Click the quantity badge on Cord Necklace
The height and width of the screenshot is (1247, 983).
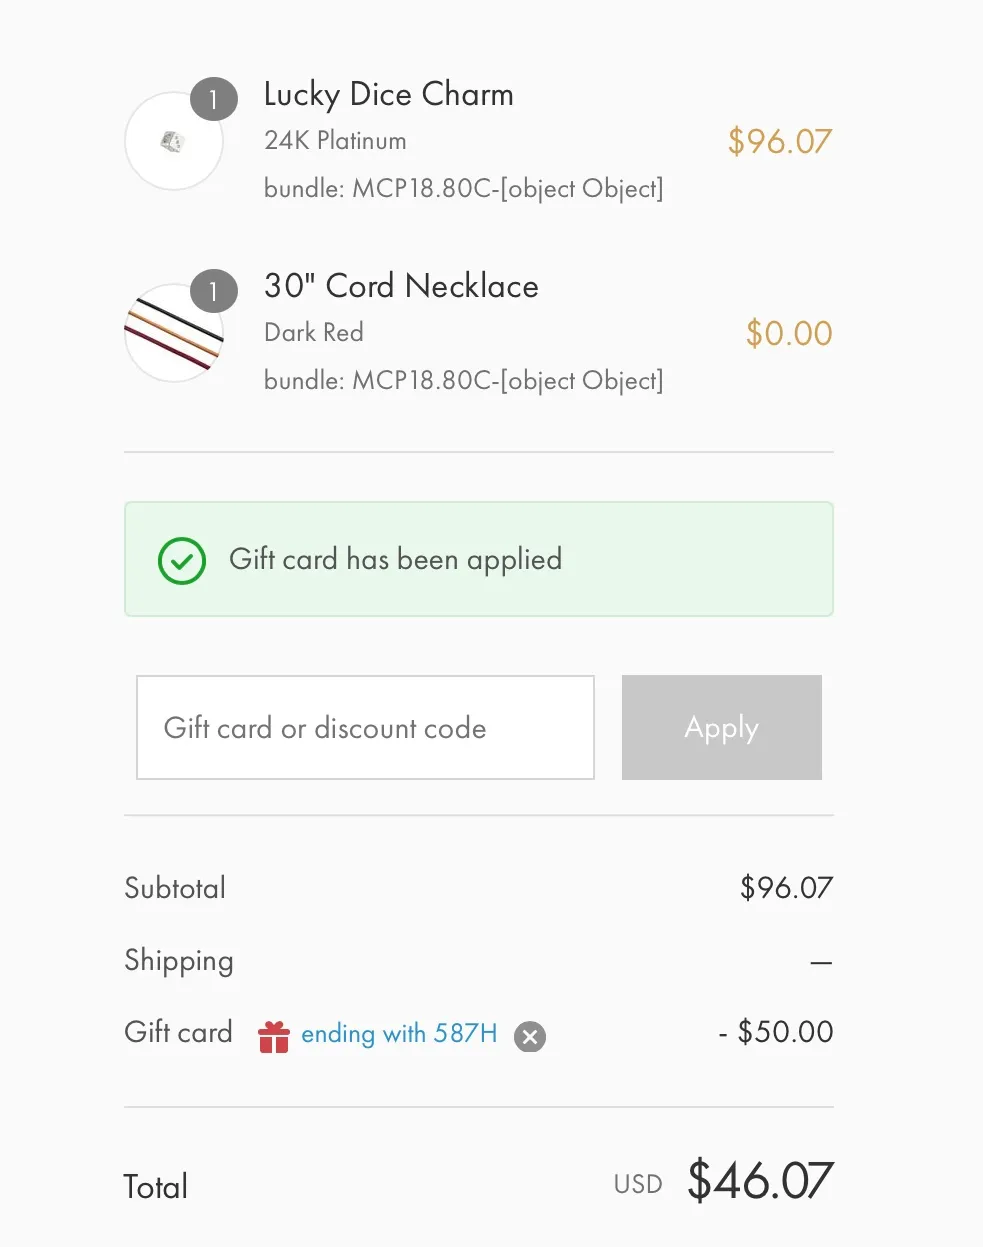(213, 291)
